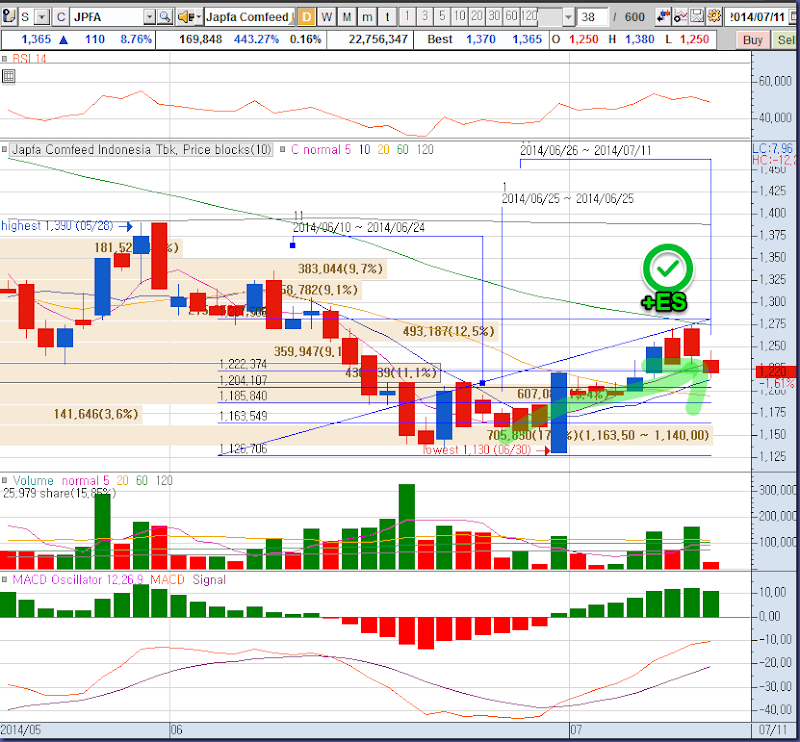Select the 5 interval button
This screenshot has height=742, width=800.
442,17
